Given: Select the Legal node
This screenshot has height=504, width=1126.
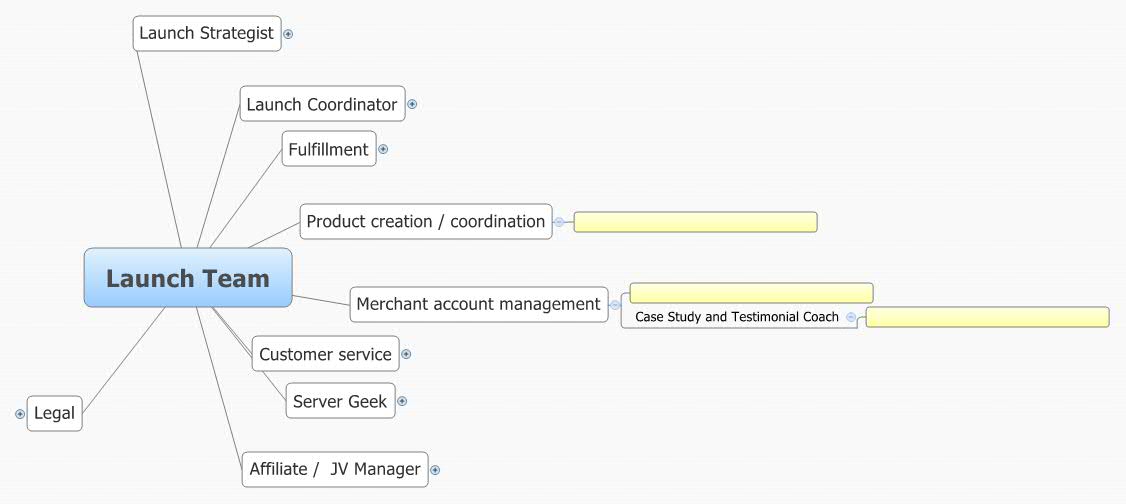Looking at the screenshot, I should (54, 414).
